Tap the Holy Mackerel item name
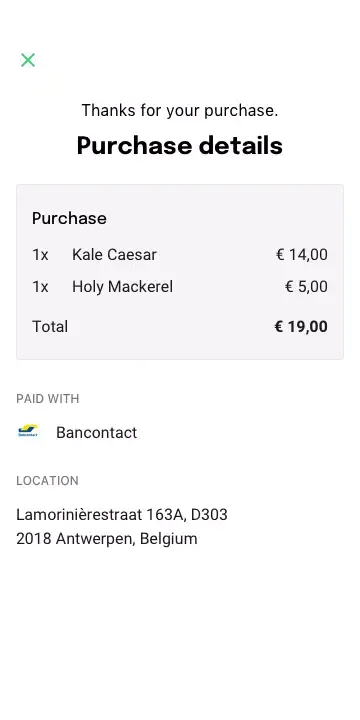The height and width of the screenshot is (720, 360). 122,287
